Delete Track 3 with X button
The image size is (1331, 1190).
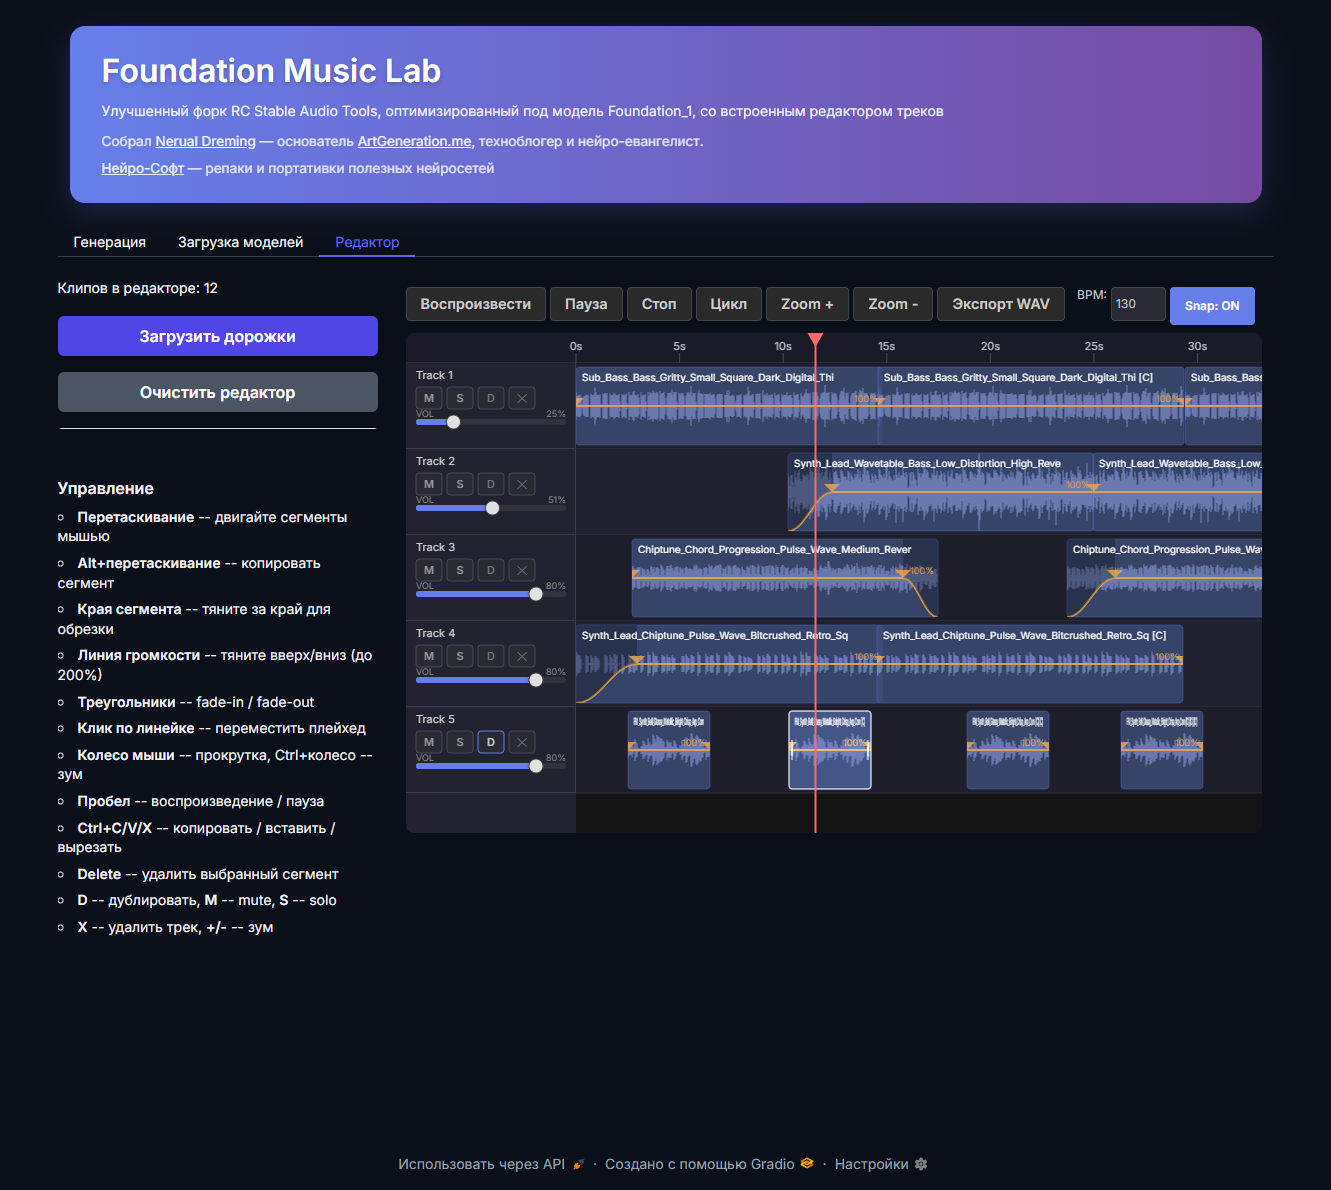[x=522, y=570]
